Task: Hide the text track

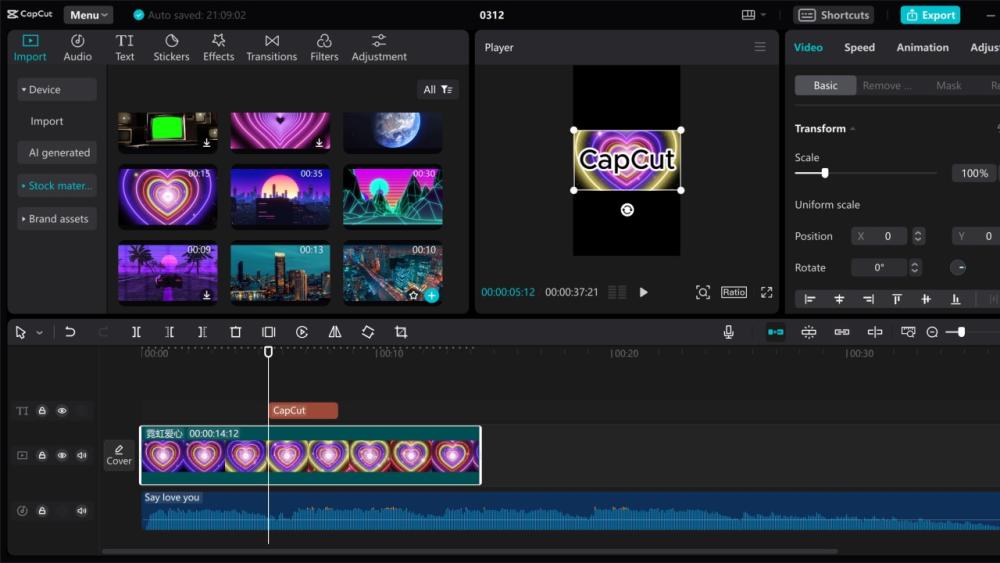Action: point(62,411)
